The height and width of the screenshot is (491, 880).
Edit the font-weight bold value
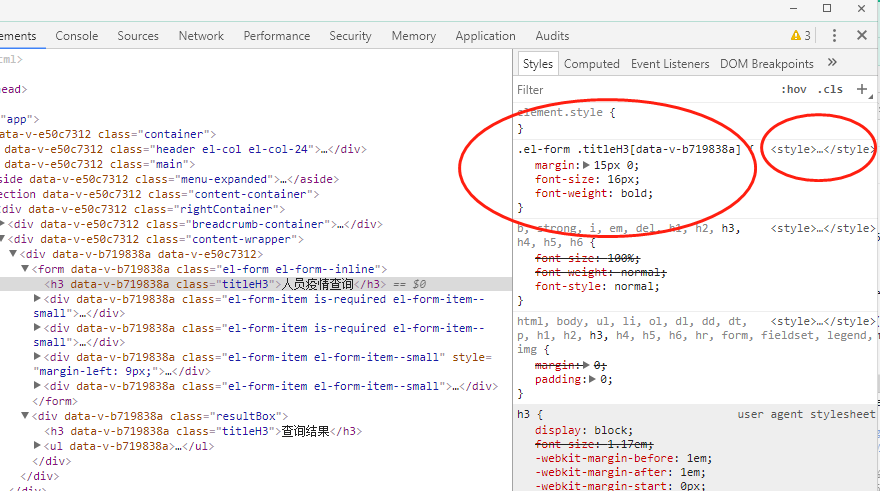[634, 194]
